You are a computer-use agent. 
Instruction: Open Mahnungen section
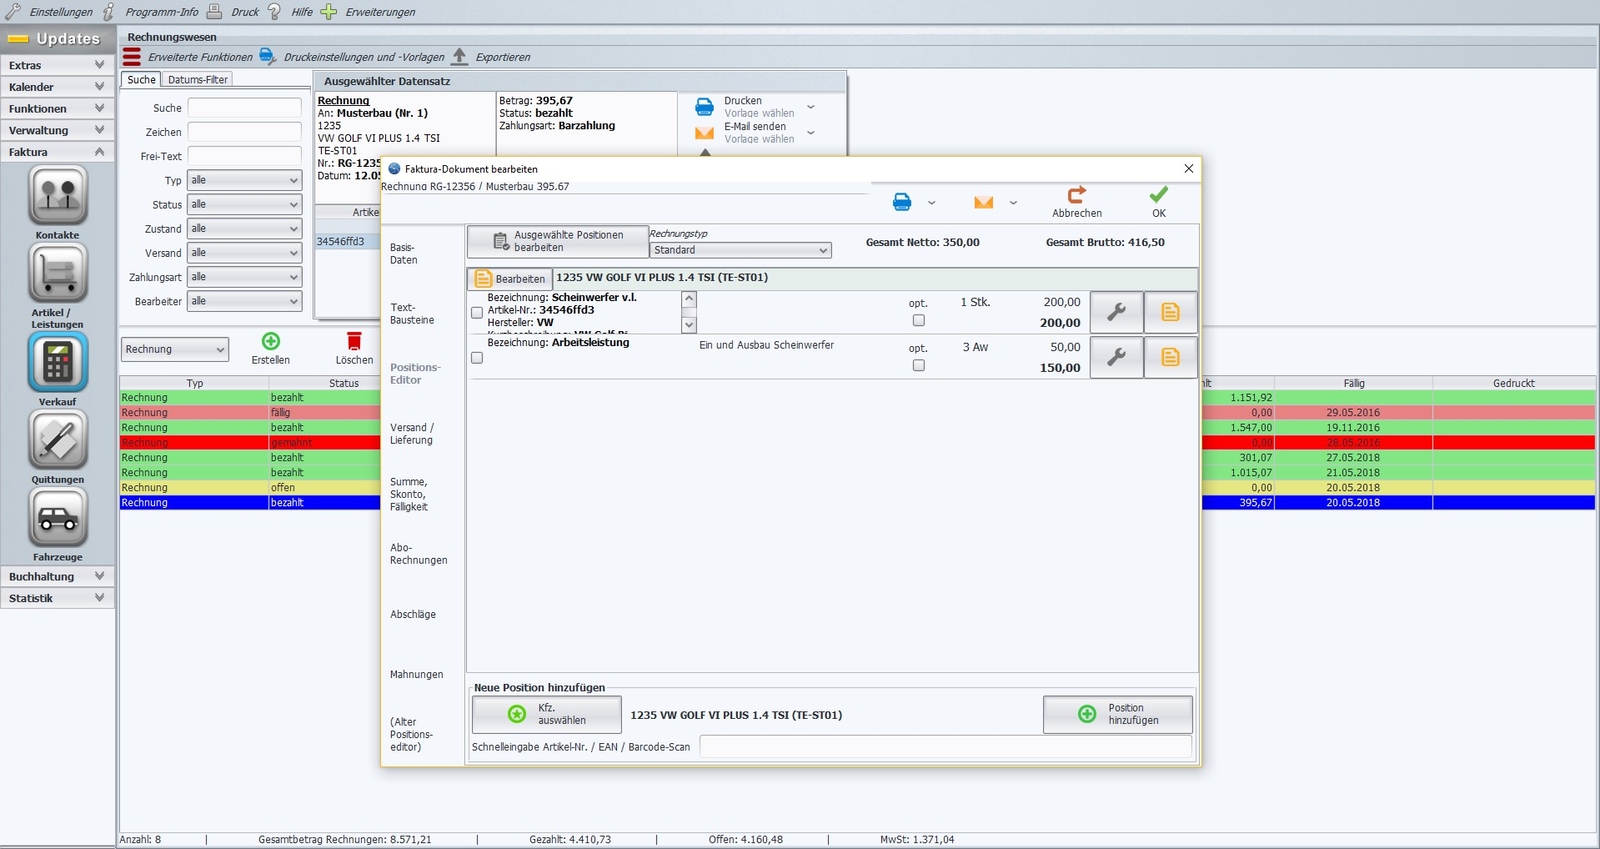click(x=416, y=674)
